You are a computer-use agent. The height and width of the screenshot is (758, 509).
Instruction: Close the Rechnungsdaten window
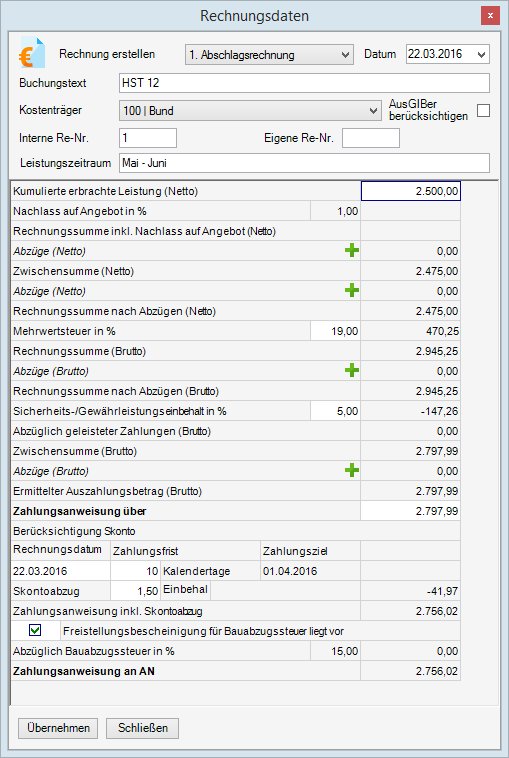click(490, 16)
